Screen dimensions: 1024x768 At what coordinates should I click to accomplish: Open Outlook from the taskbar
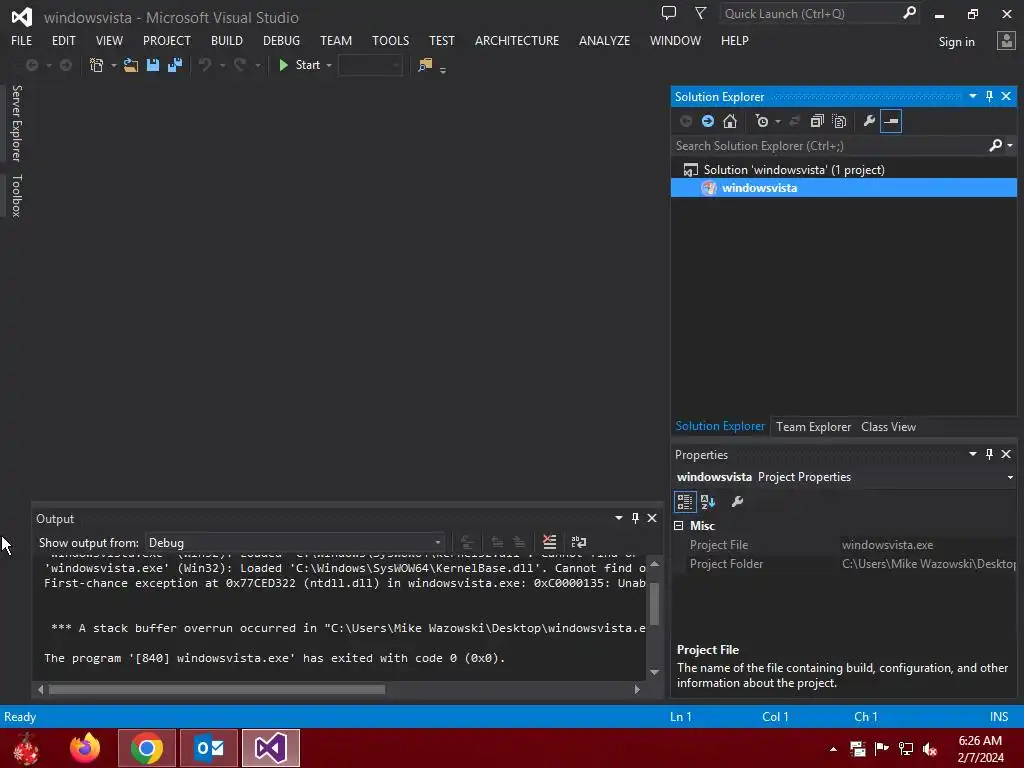[209, 748]
